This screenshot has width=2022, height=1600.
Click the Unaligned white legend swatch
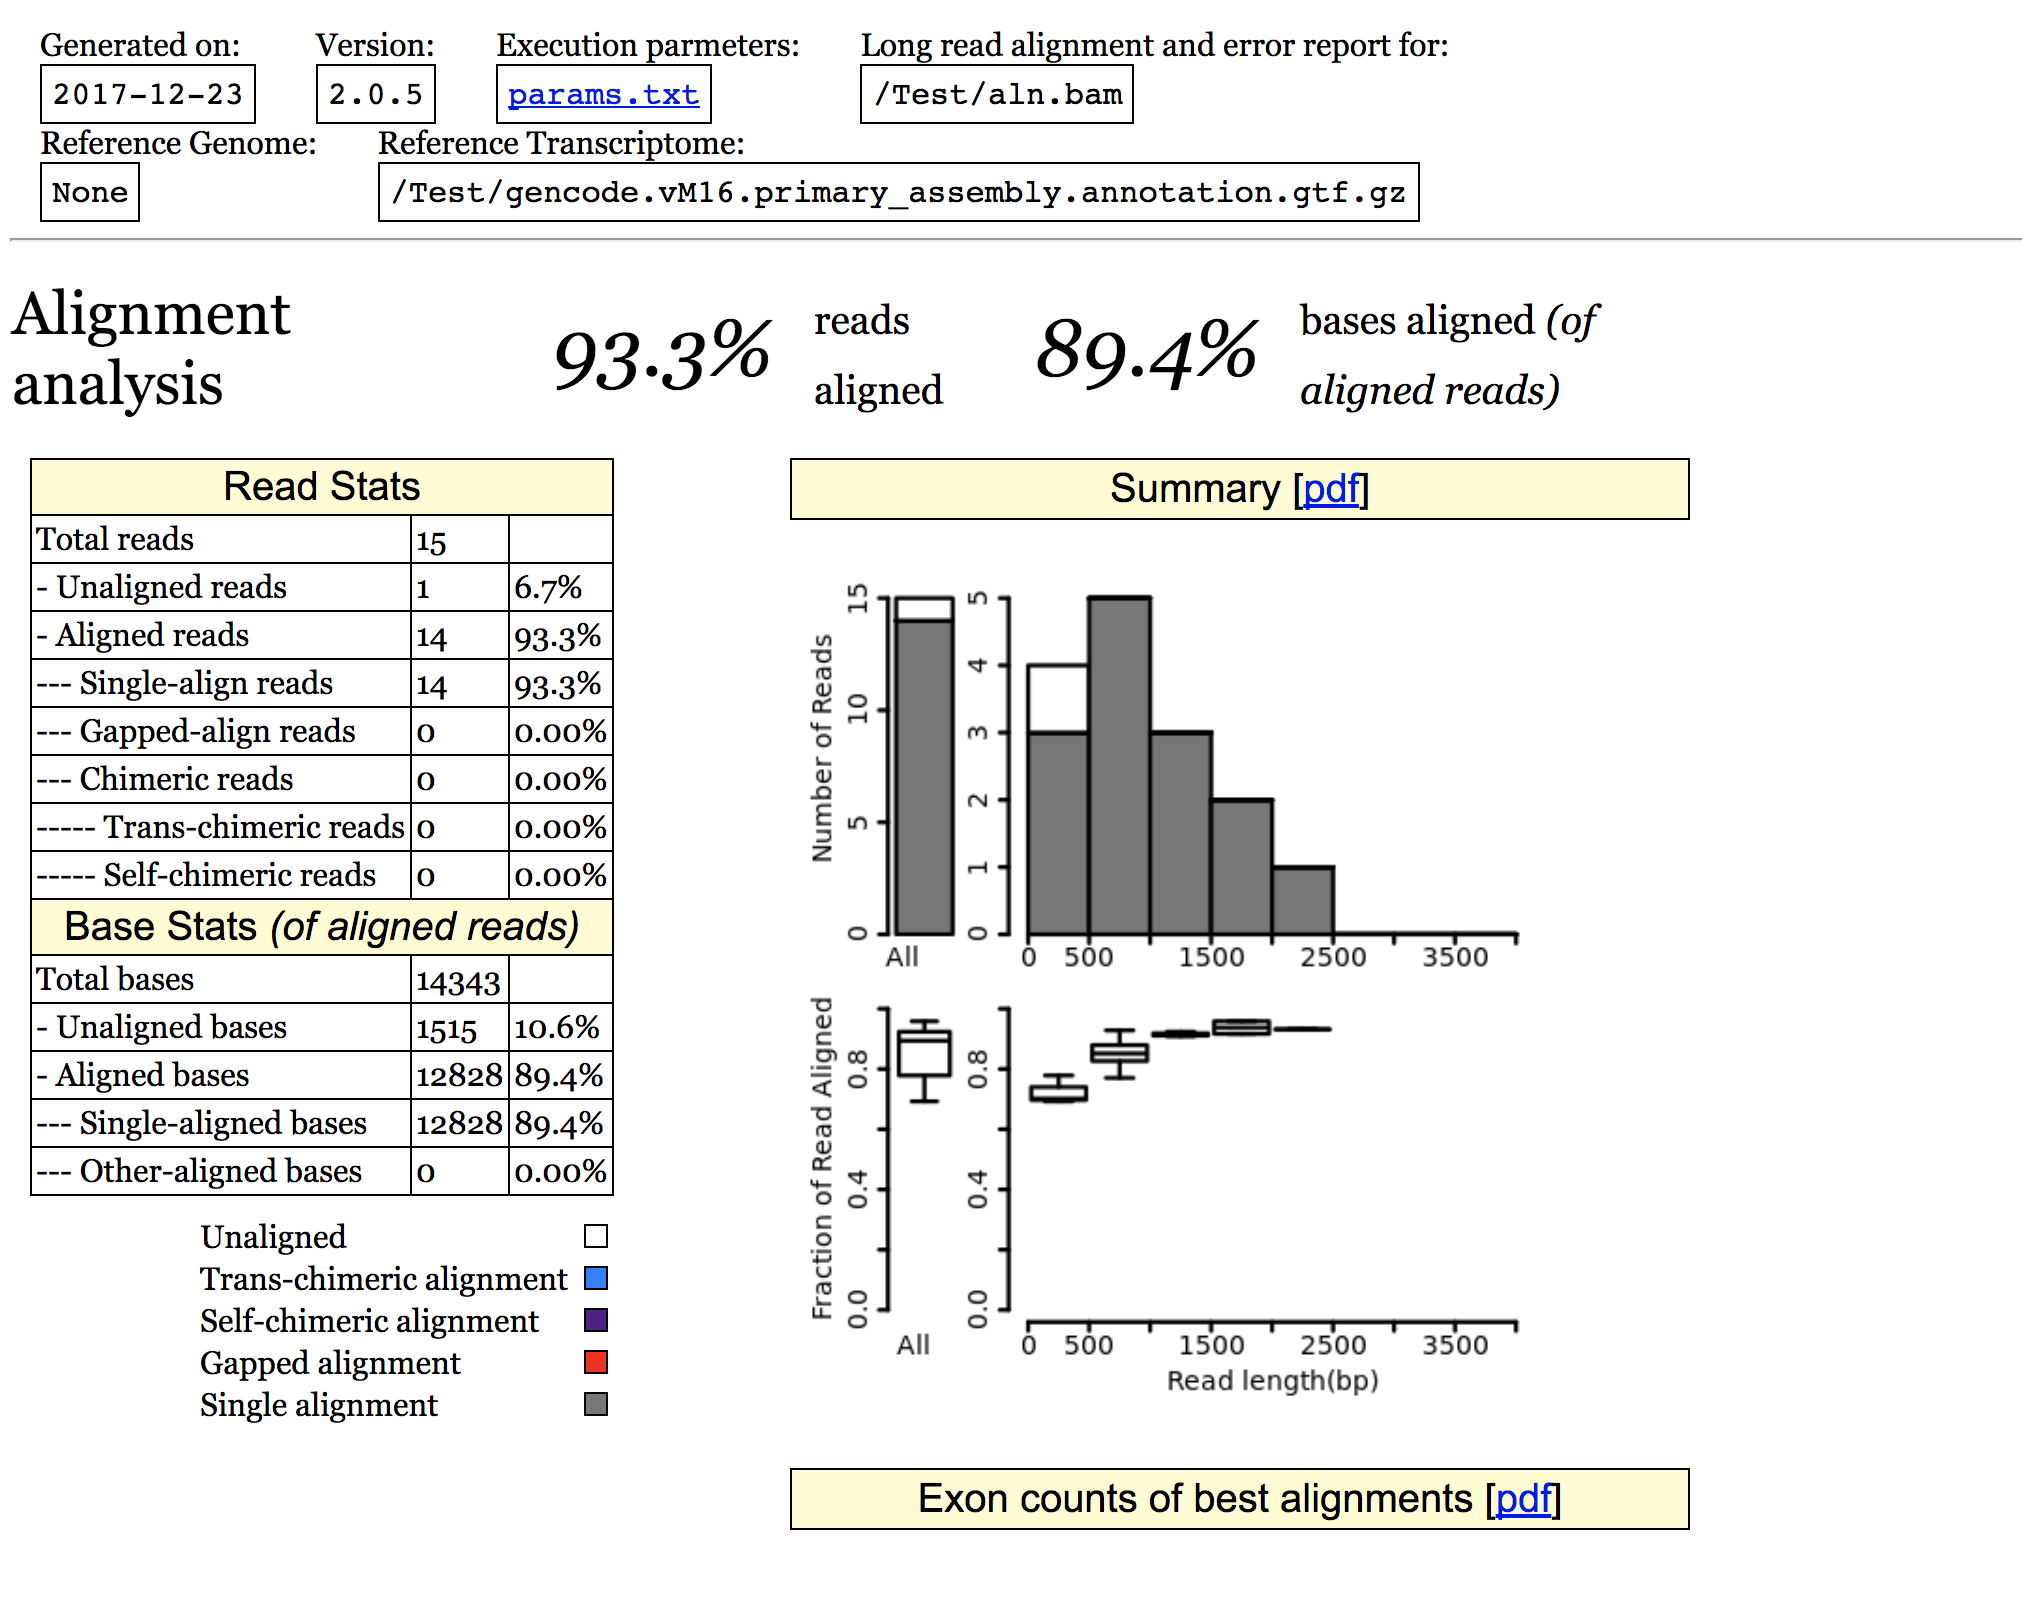pyautogui.click(x=596, y=1237)
